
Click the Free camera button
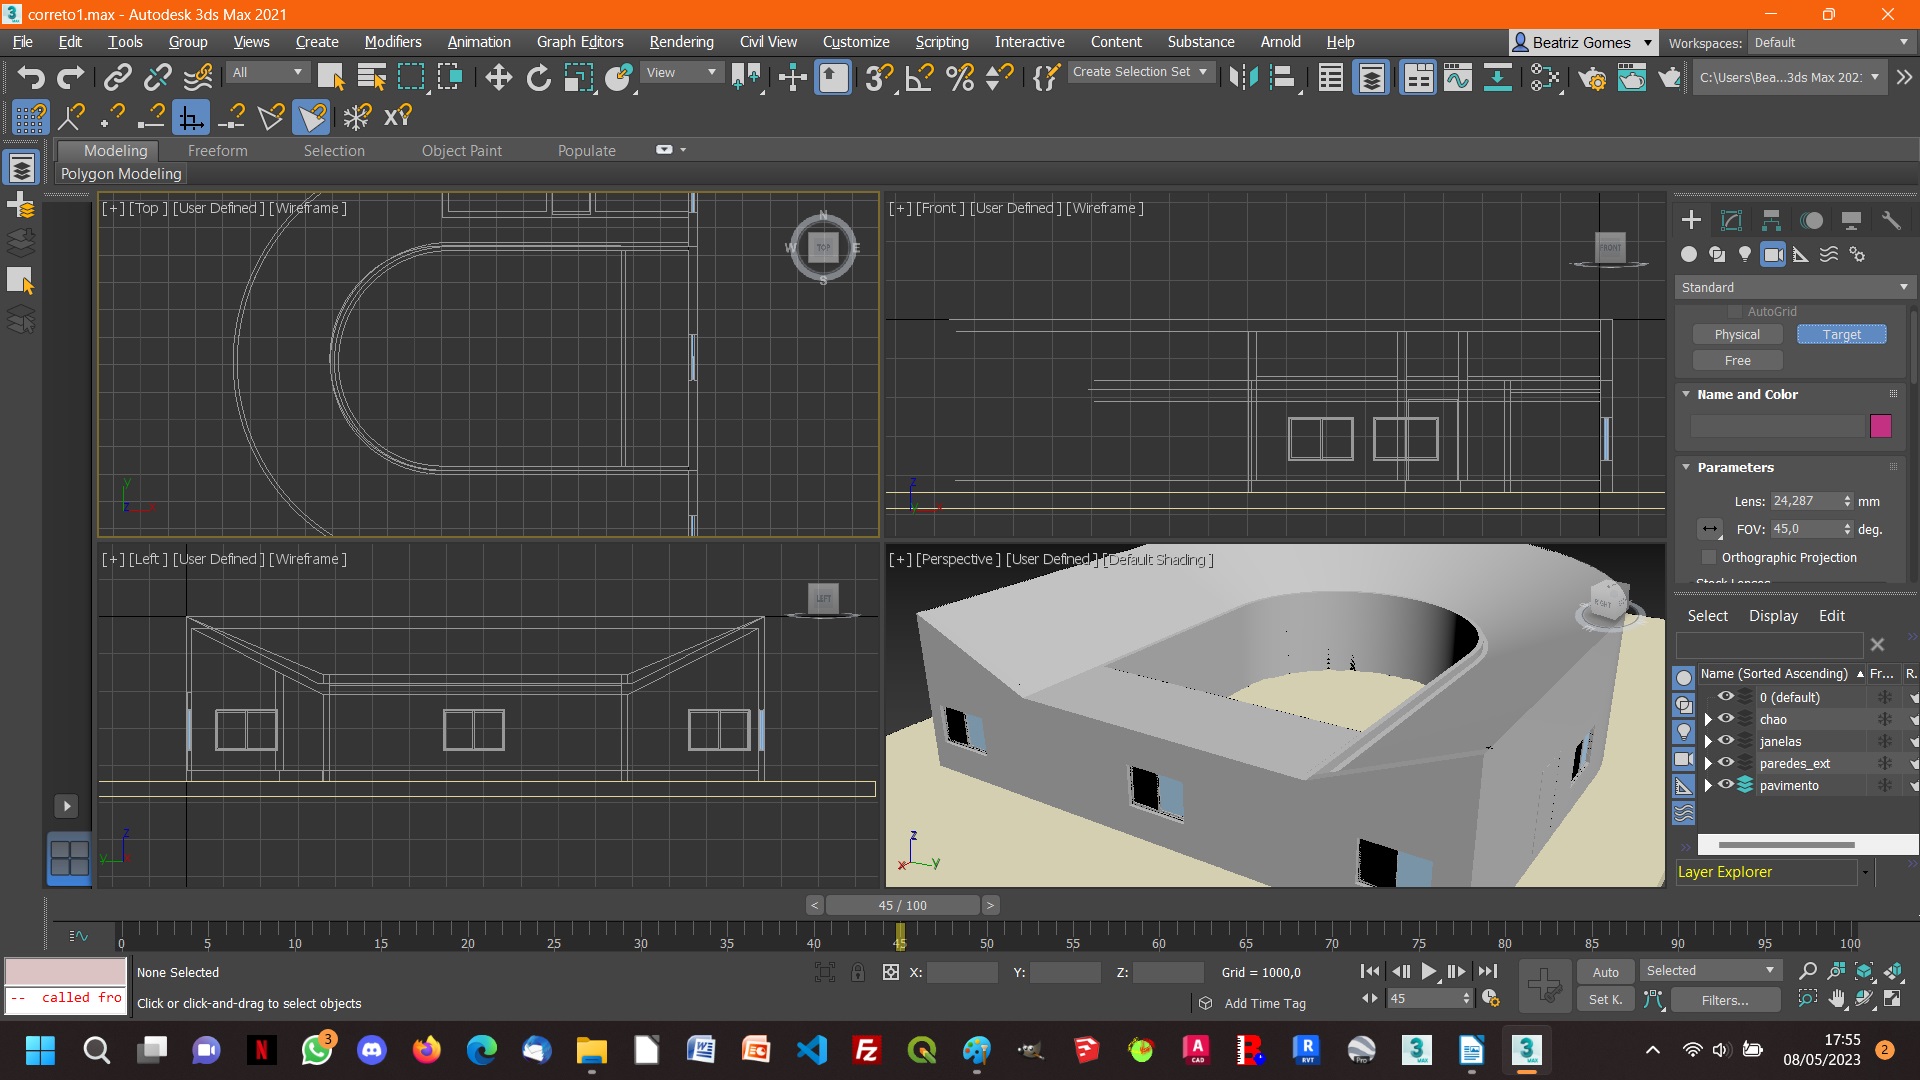[x=1737, y=360]
